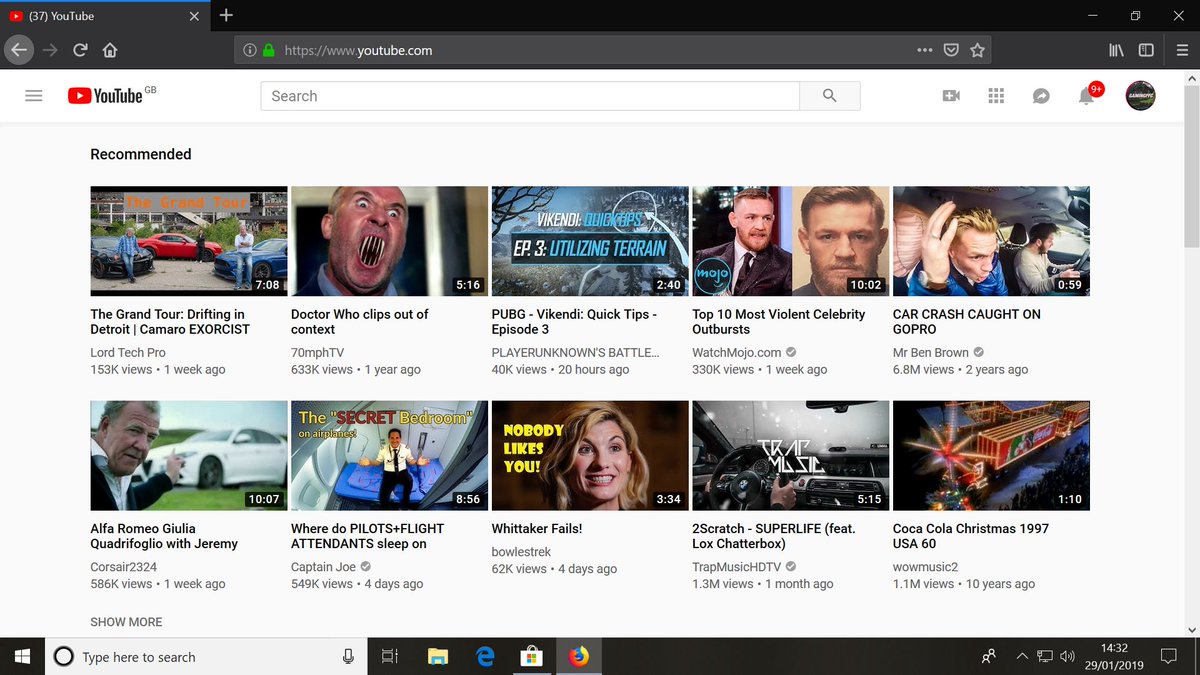Click Type here to search box
This screenshot has height=675, width=1200.
pos(205,657)
